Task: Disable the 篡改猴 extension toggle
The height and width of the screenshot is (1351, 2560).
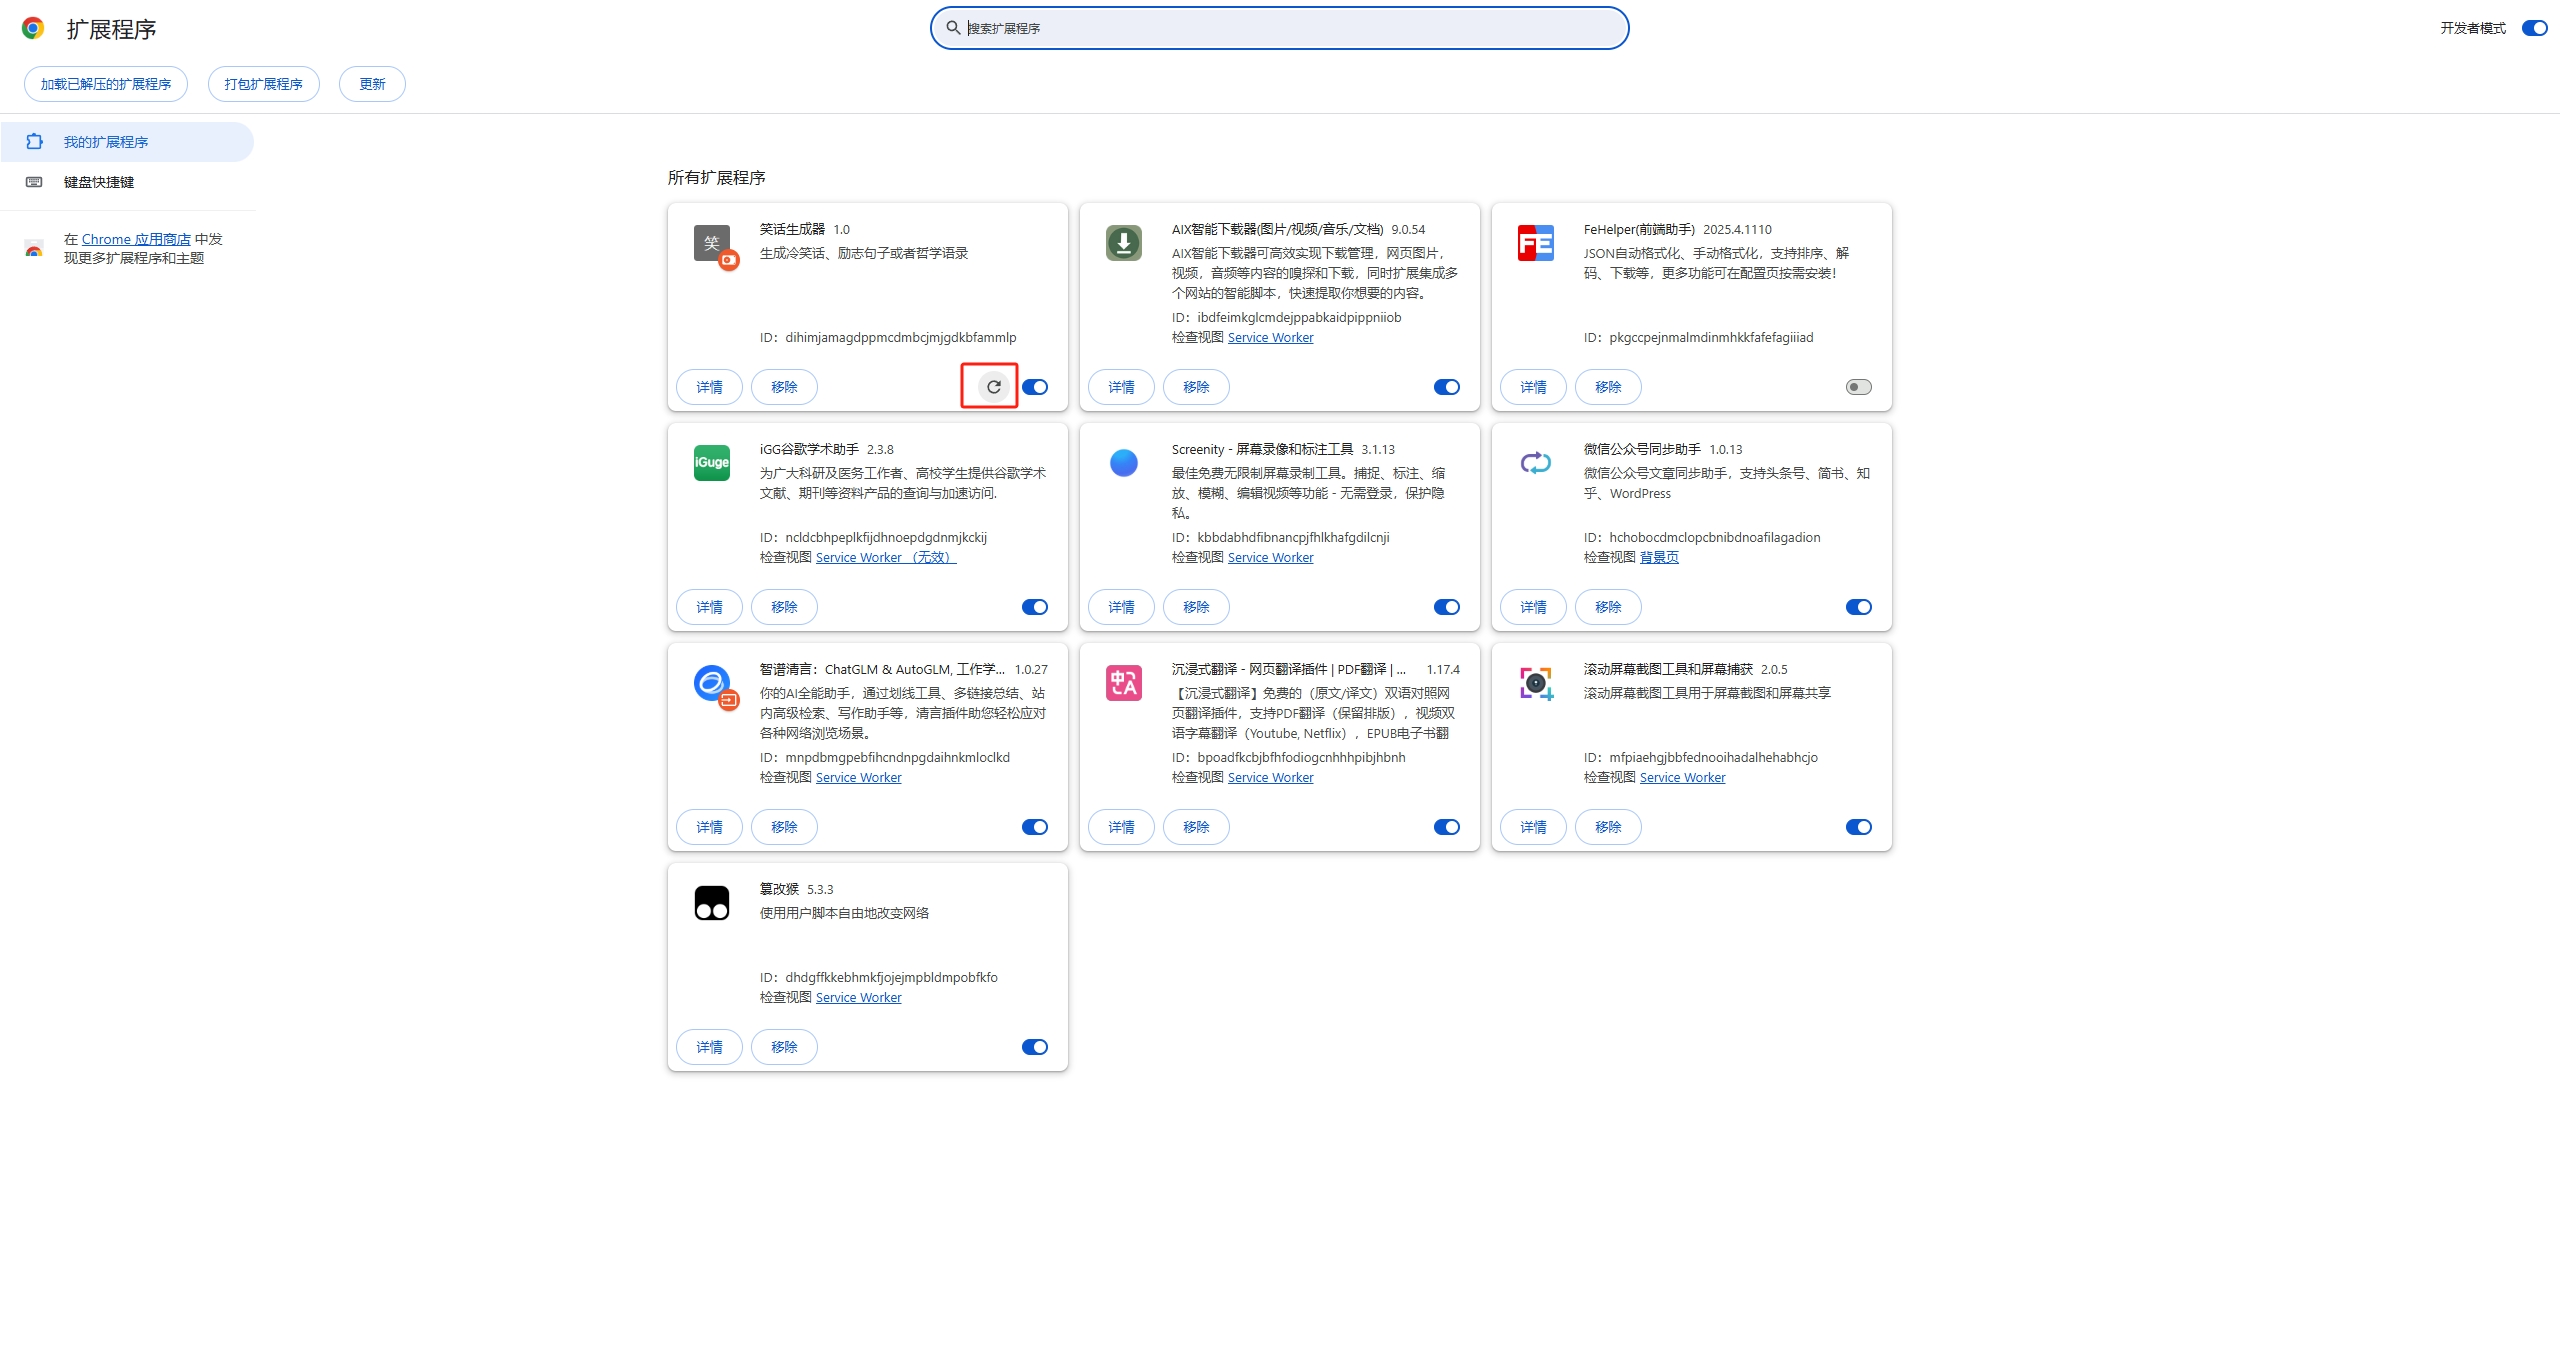Action: [x=1034, y=1047]
